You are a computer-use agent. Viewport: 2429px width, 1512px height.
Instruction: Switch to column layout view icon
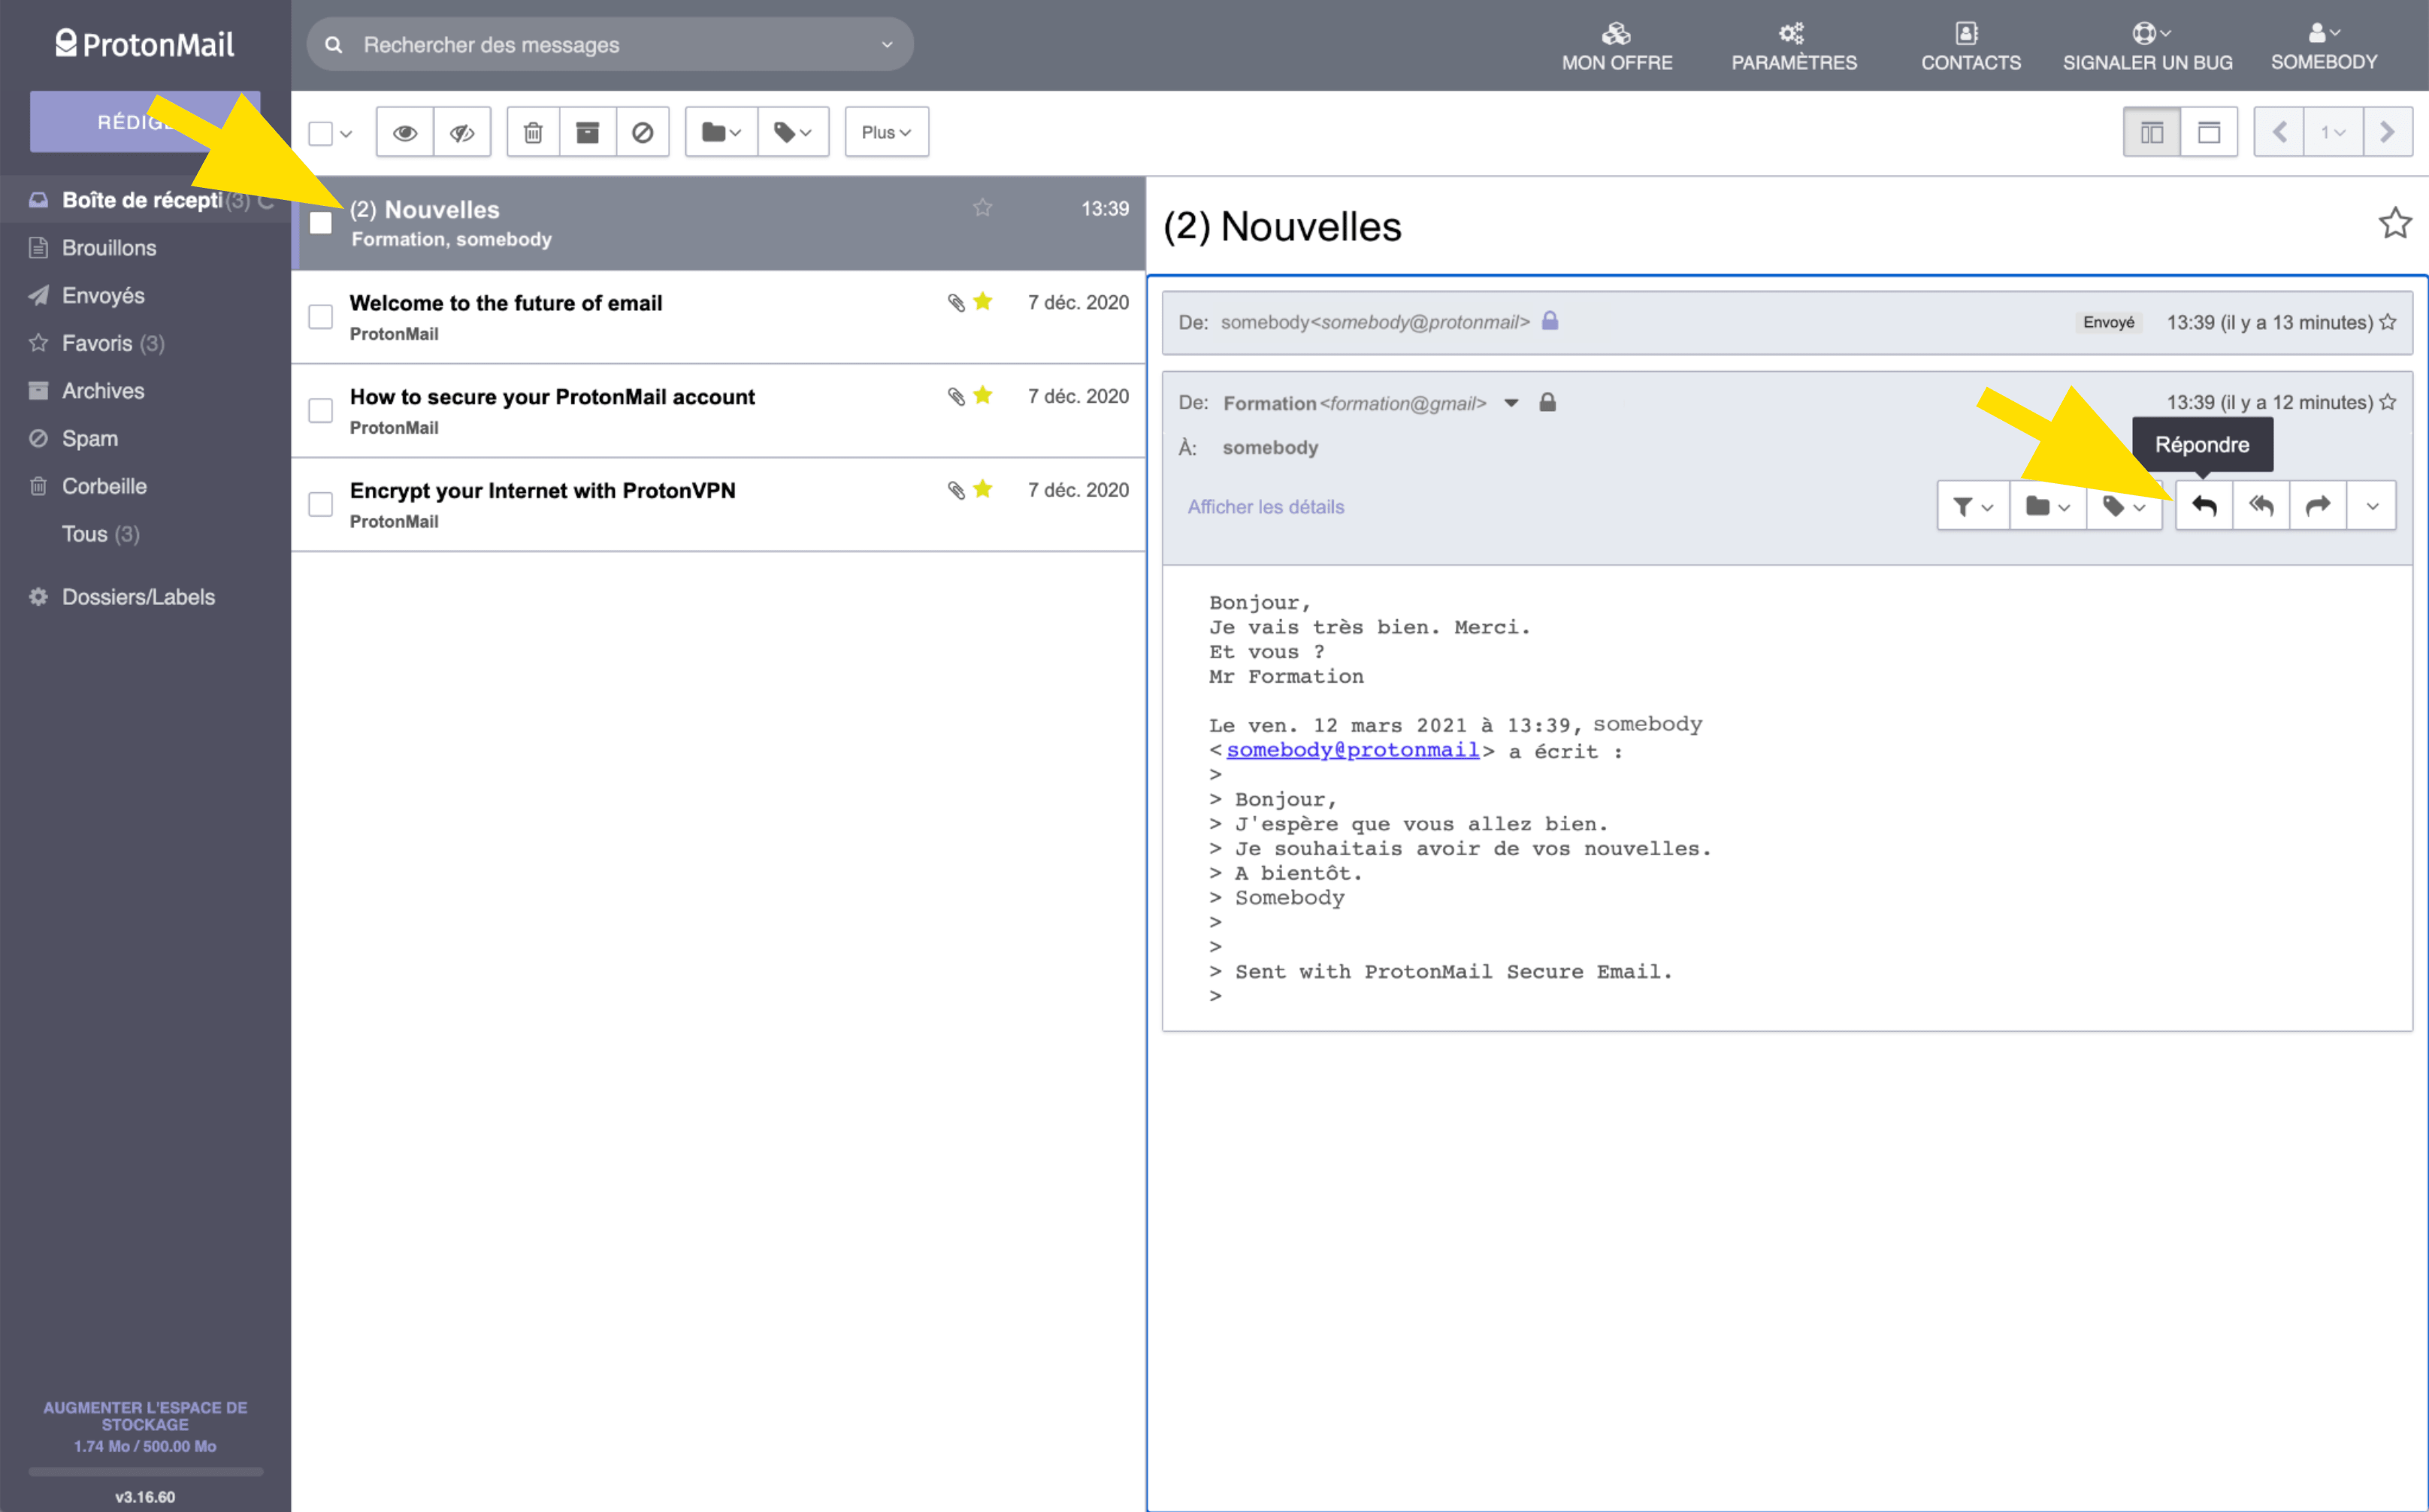point(2152,132)
